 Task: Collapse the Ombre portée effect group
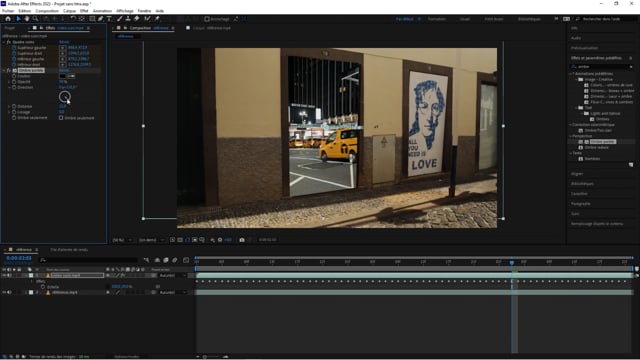(4, 70)
